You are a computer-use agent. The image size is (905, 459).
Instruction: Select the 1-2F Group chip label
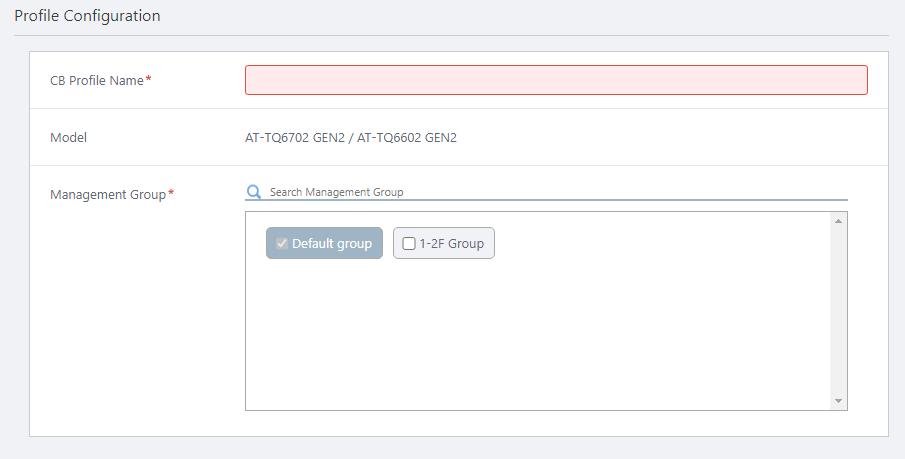click(x=452, y=243)
